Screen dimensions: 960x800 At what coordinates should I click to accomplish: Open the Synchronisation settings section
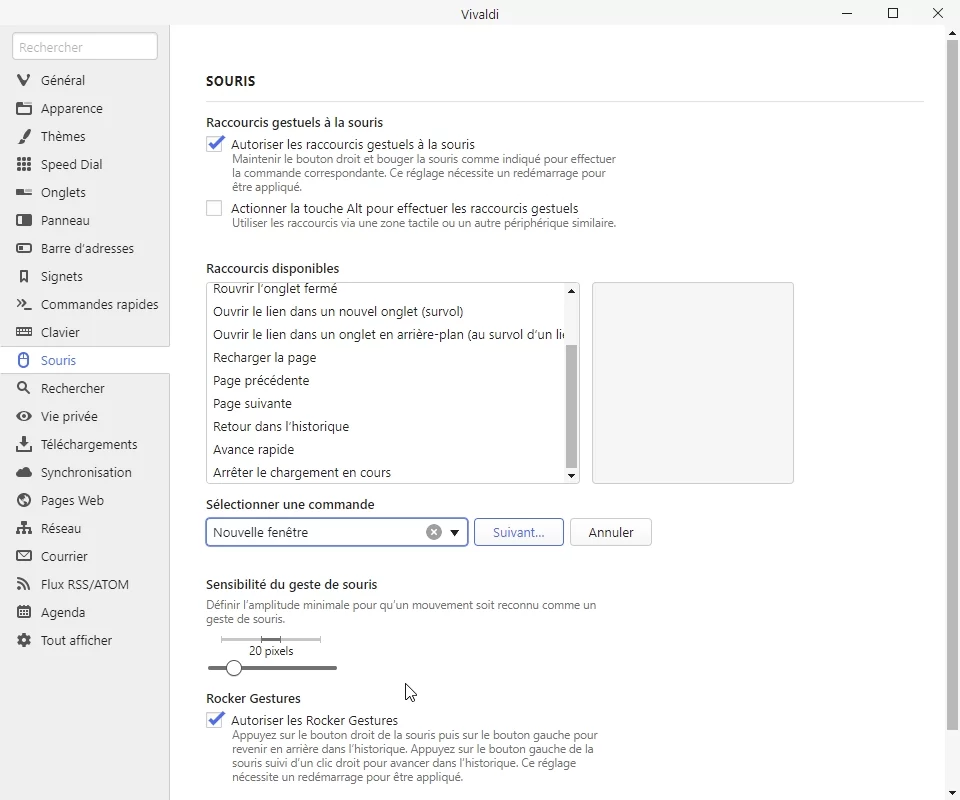[86, 473]
